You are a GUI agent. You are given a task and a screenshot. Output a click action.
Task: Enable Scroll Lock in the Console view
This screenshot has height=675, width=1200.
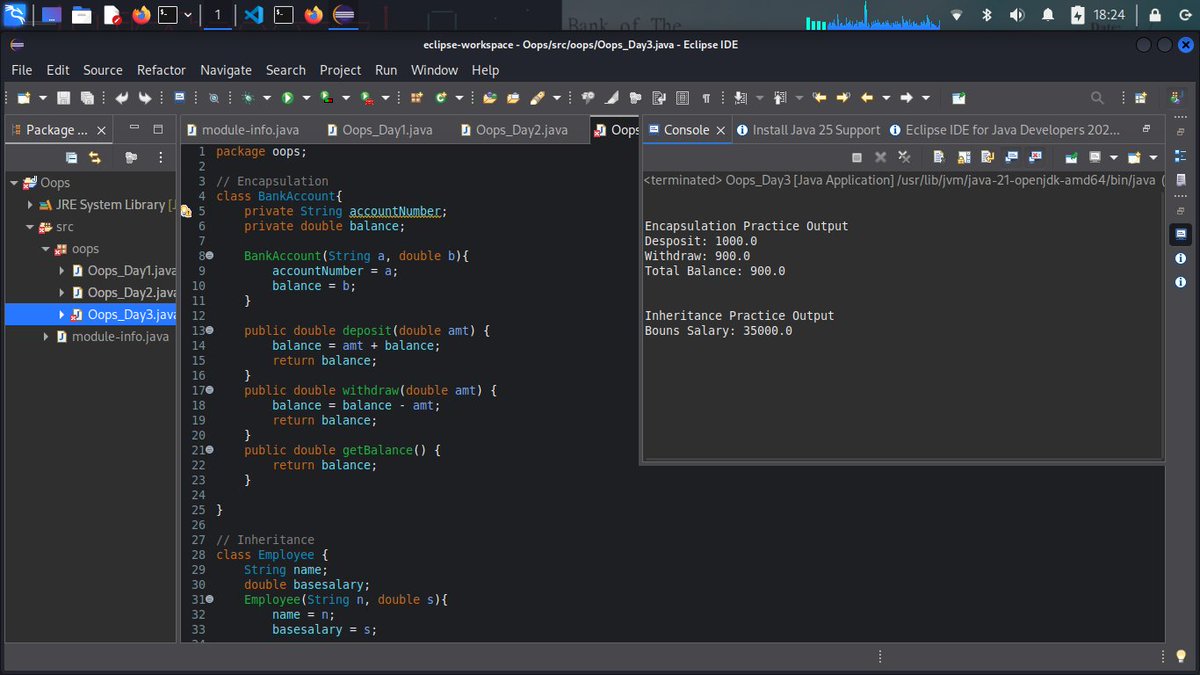(x=963, y=157)
